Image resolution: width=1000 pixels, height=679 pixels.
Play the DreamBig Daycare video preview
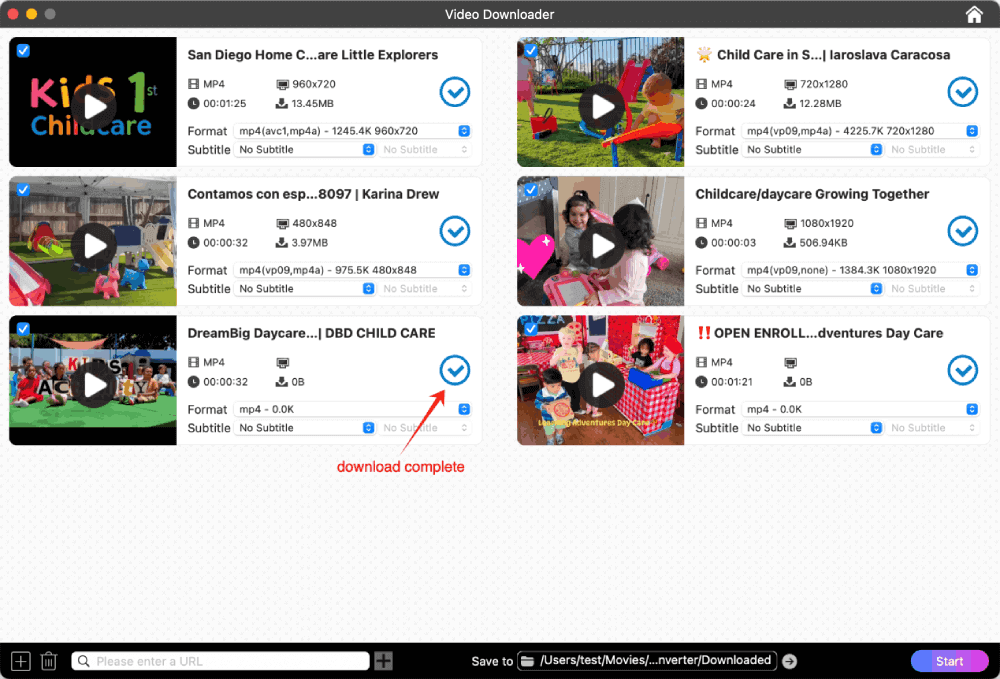pos(92,380)
